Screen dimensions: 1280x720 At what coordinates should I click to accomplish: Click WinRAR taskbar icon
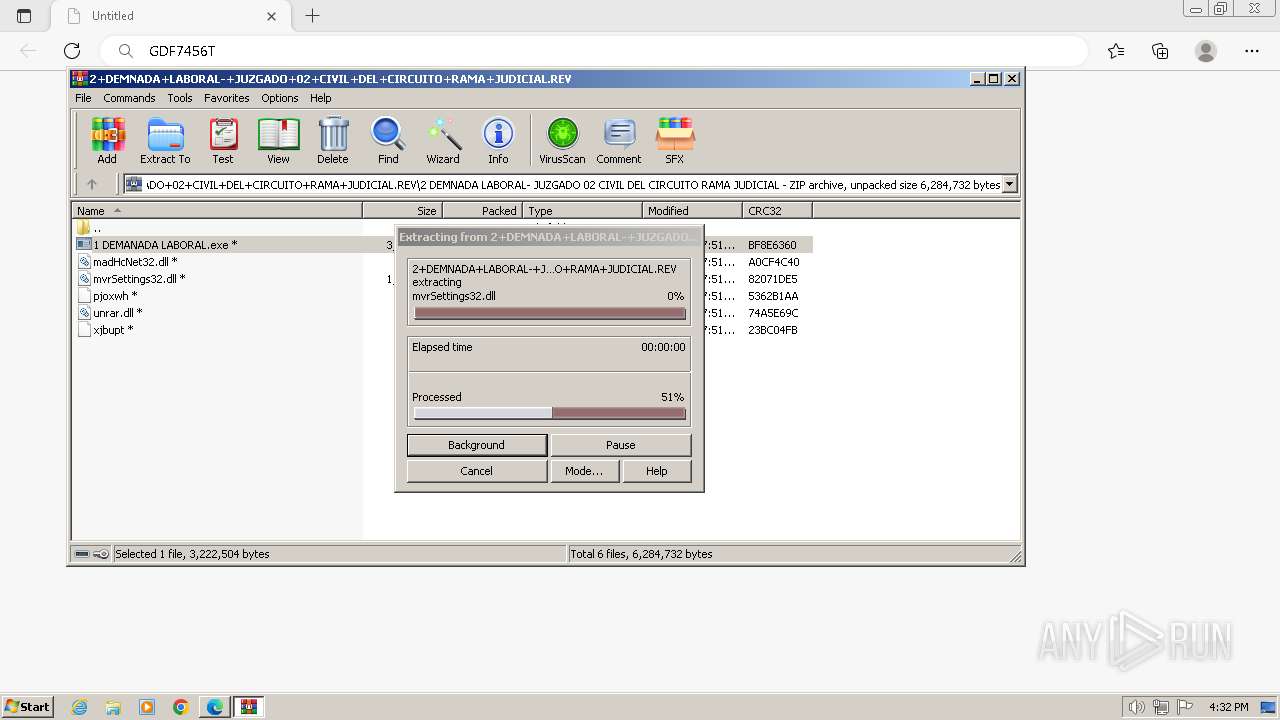pyautogui.click(x=249, y=707)
